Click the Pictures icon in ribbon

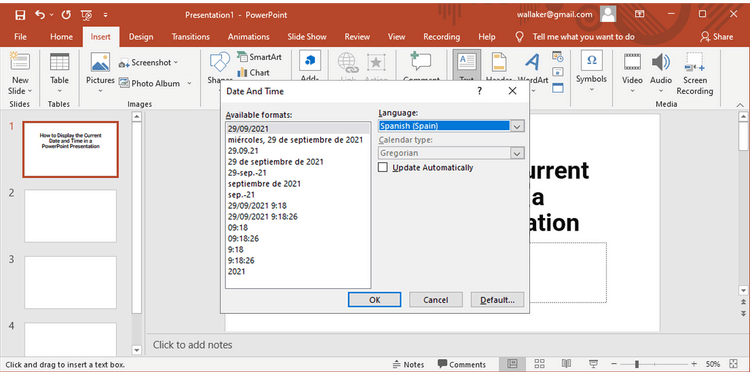pos(100,62)
